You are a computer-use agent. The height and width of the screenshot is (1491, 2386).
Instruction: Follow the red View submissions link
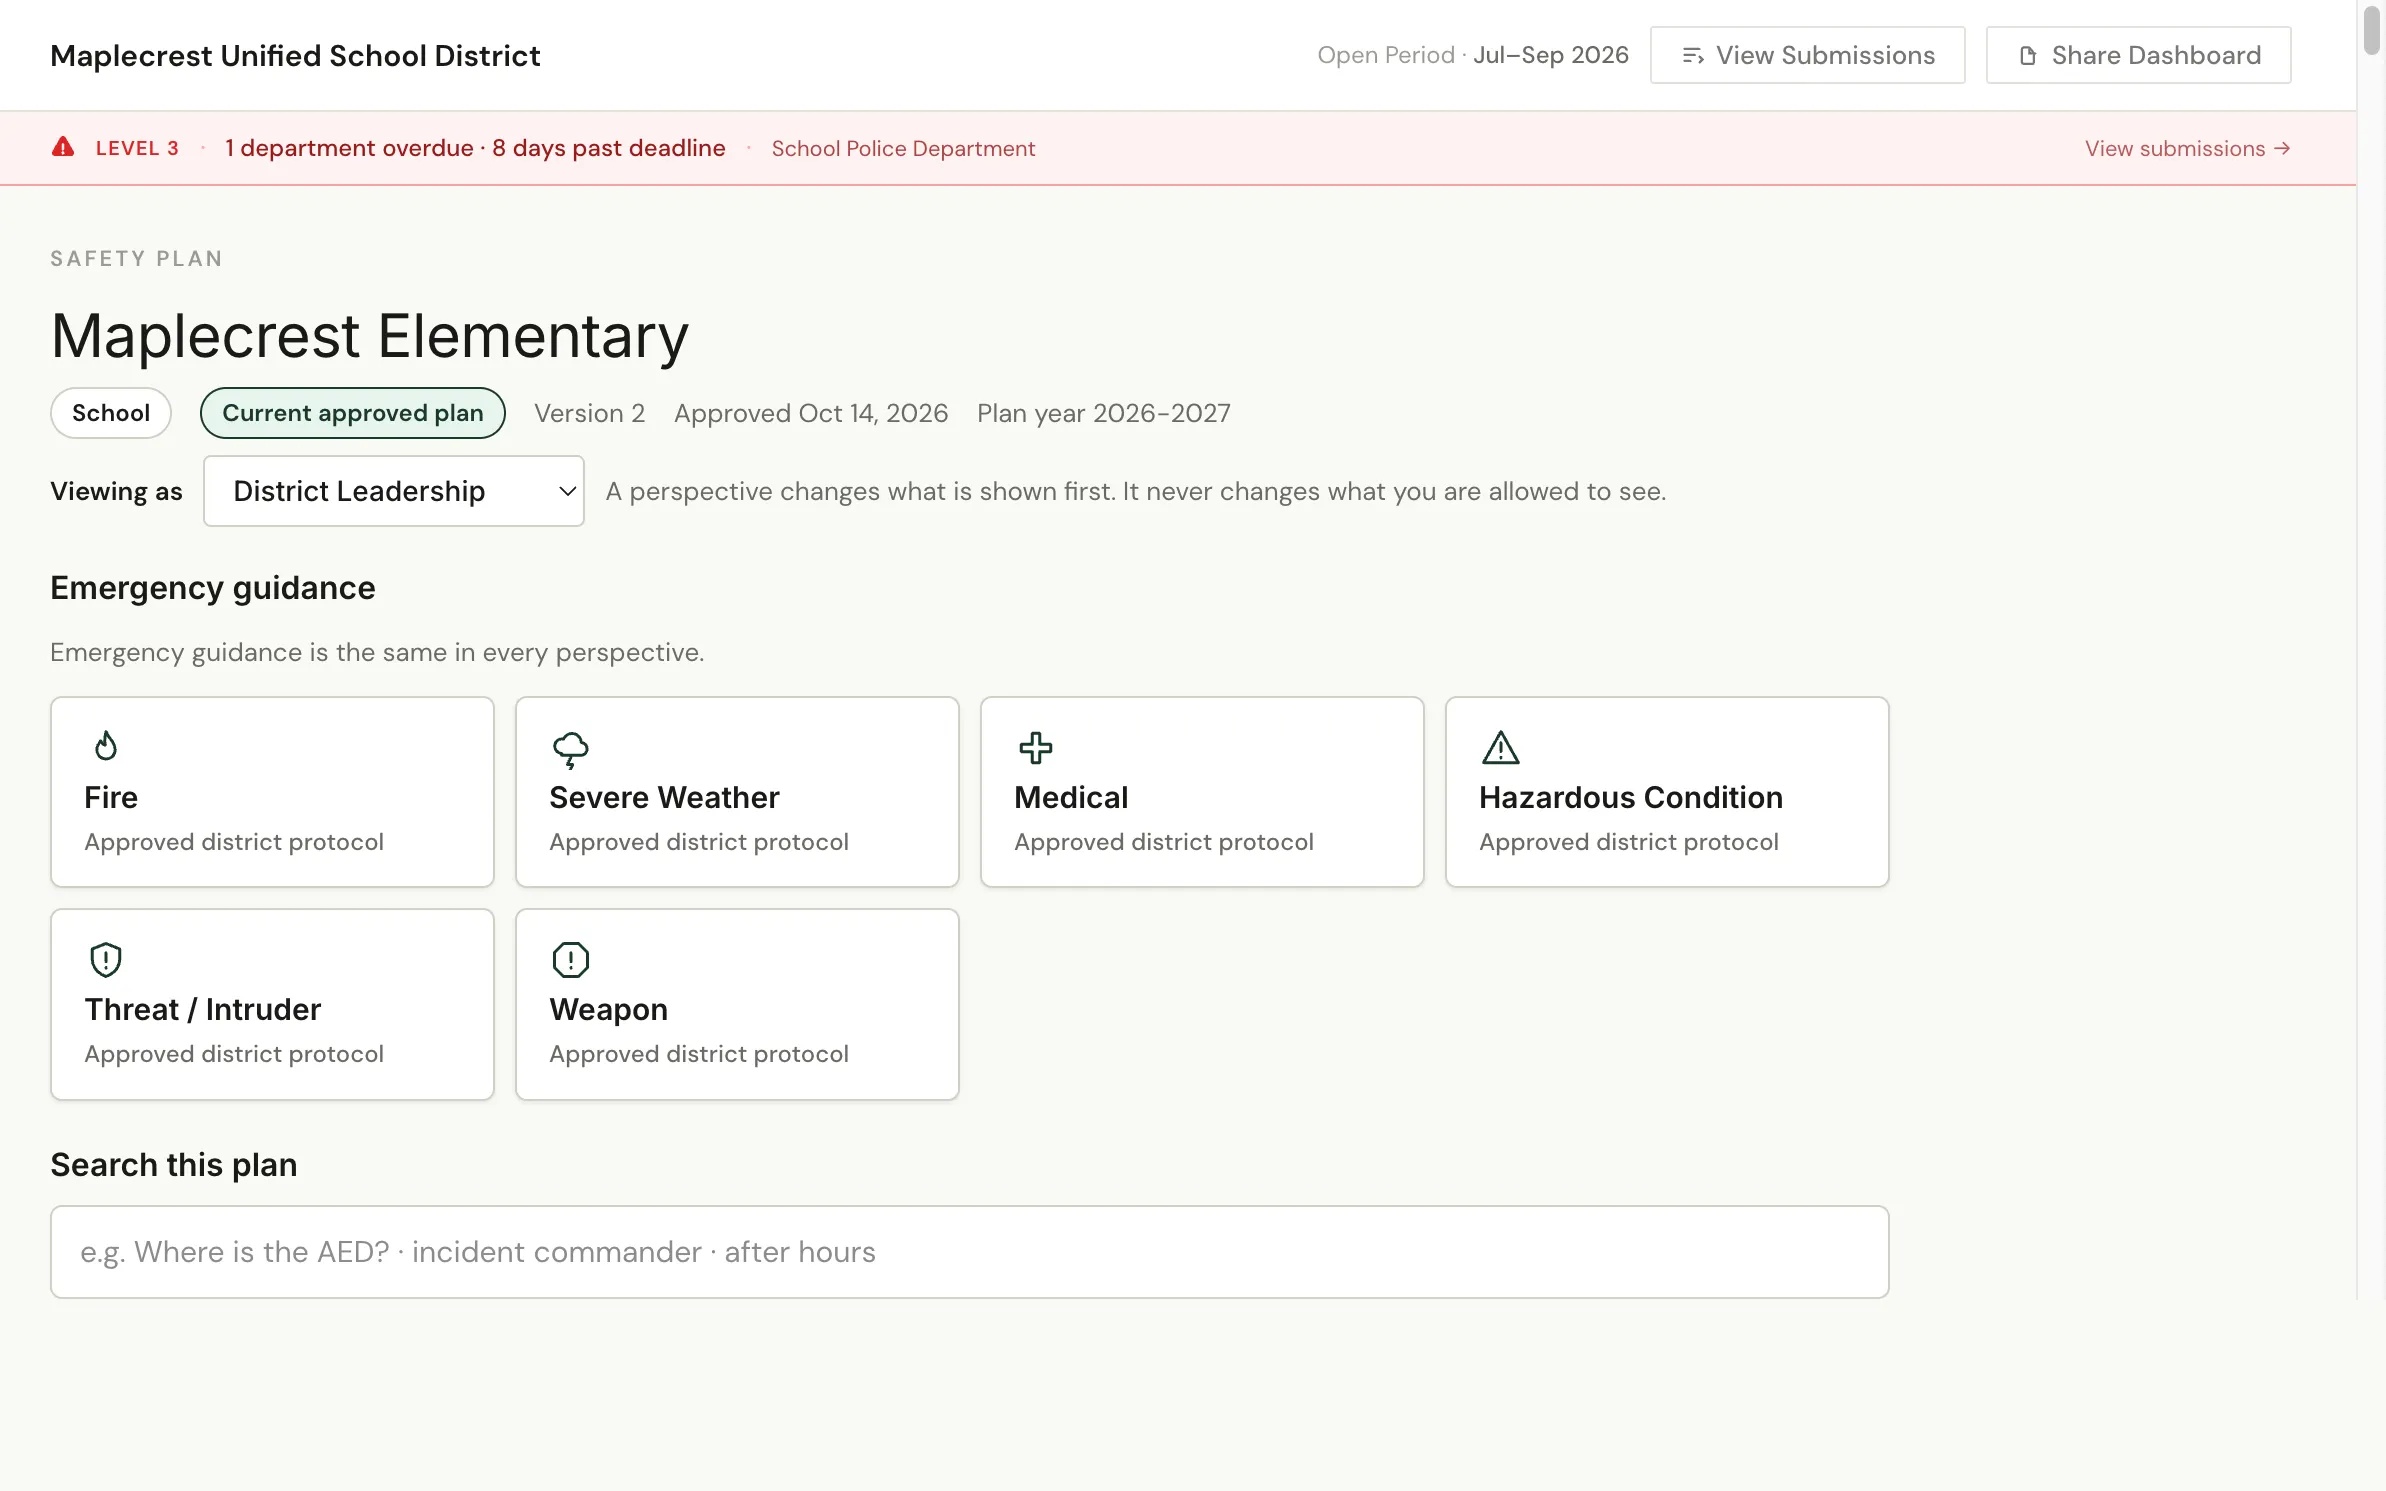pos(2187,148)
